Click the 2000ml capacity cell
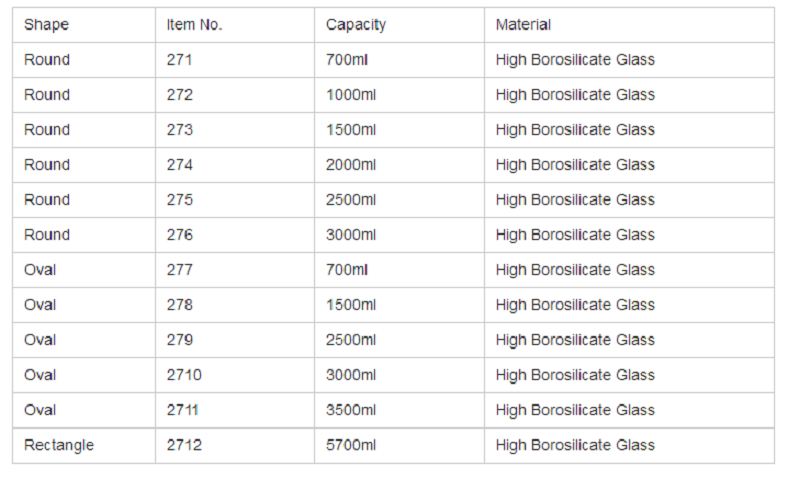 [x=351, y=165]
